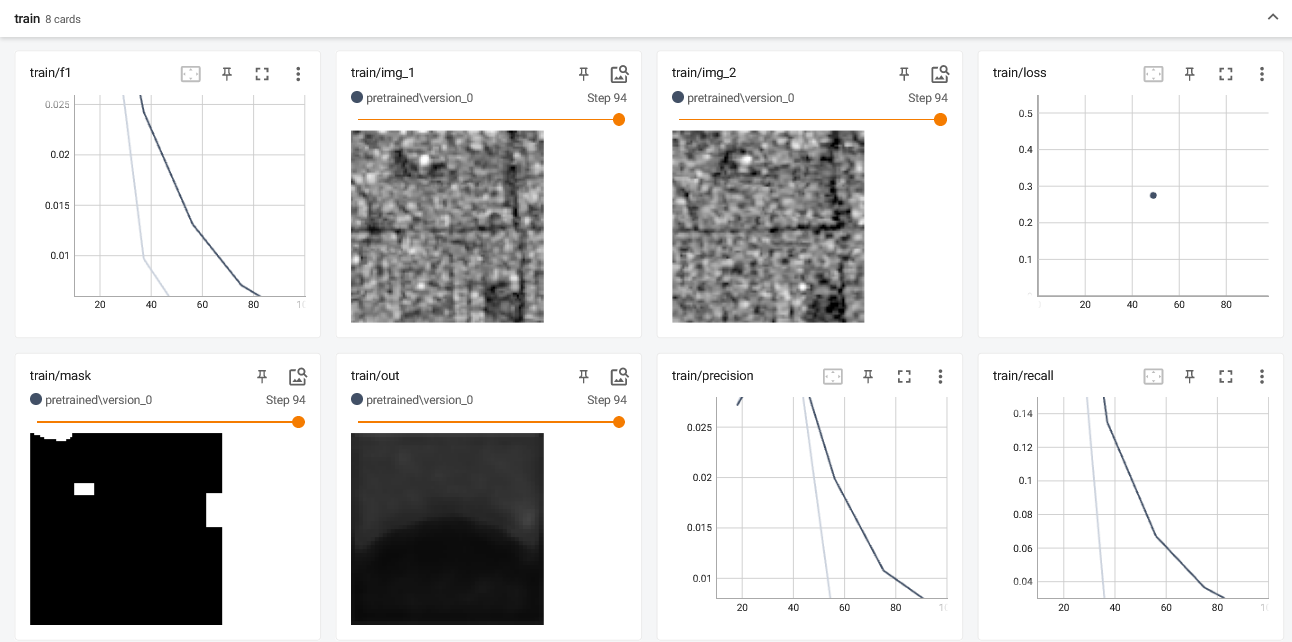Expand train/loss chart to full size
Screen dimensions: 1292x642
(1226, 73)
